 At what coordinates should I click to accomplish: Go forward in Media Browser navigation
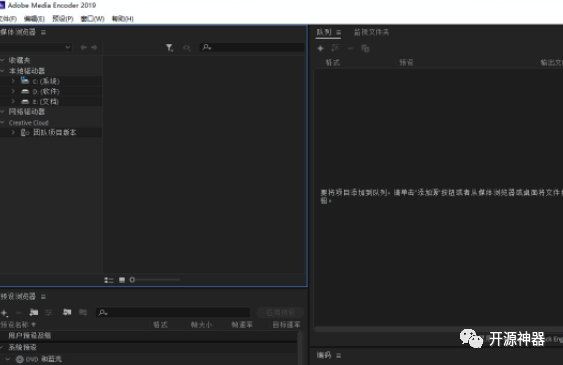pos(94,47)
